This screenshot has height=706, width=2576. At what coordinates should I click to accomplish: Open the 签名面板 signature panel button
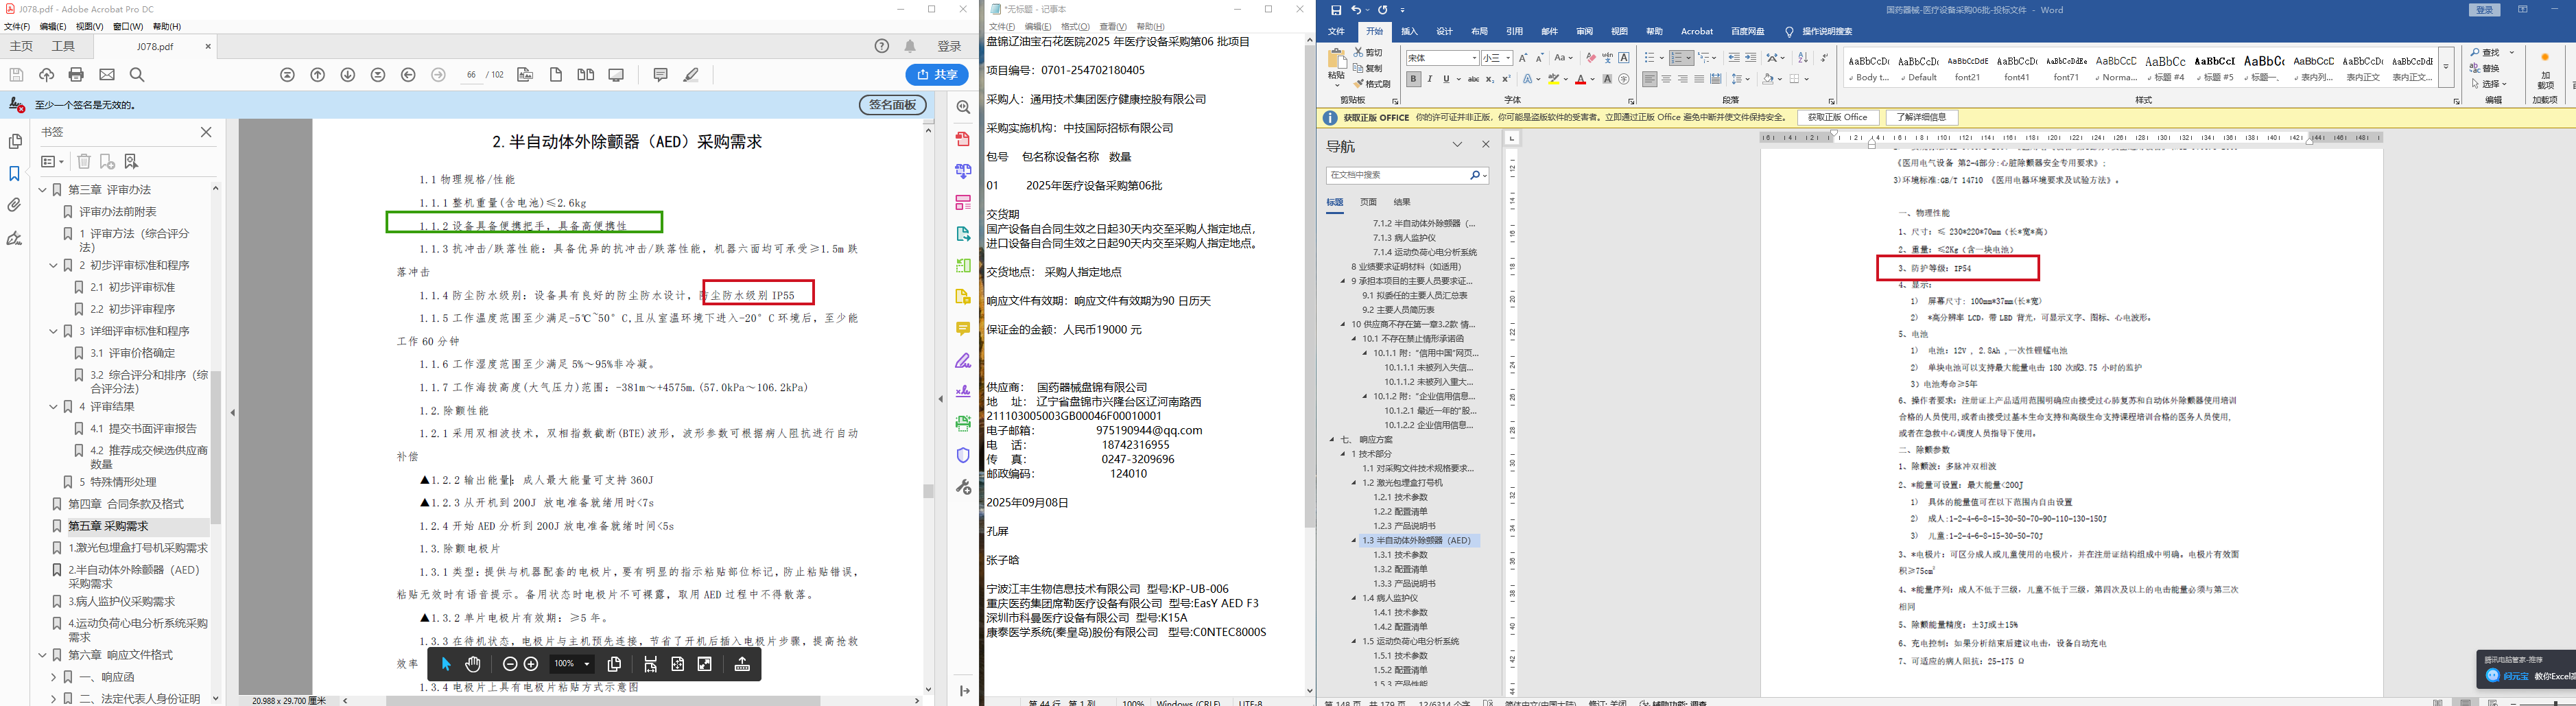(x=892, y=105)
